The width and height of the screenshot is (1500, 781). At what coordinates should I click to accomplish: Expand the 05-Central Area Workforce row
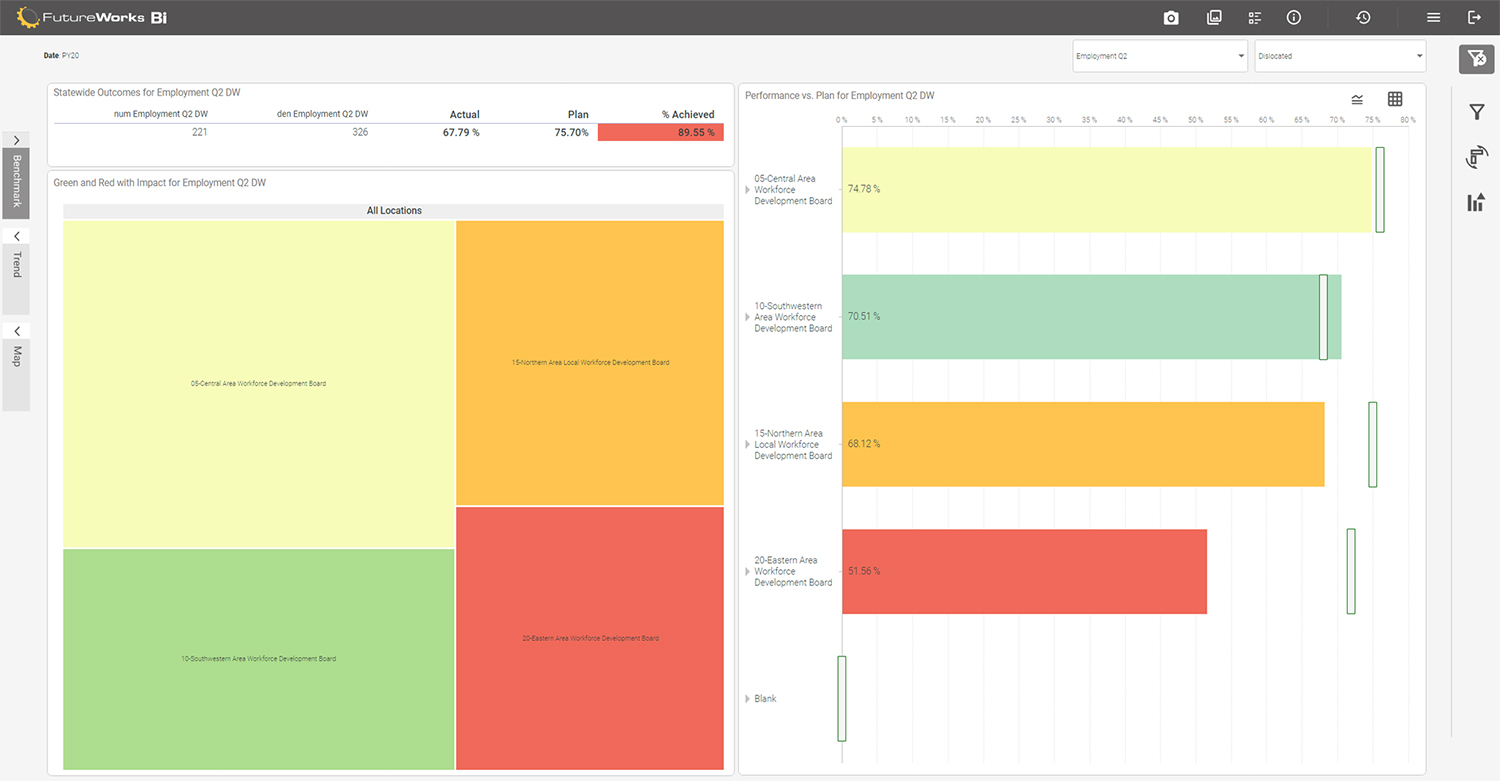click(745, 189)
